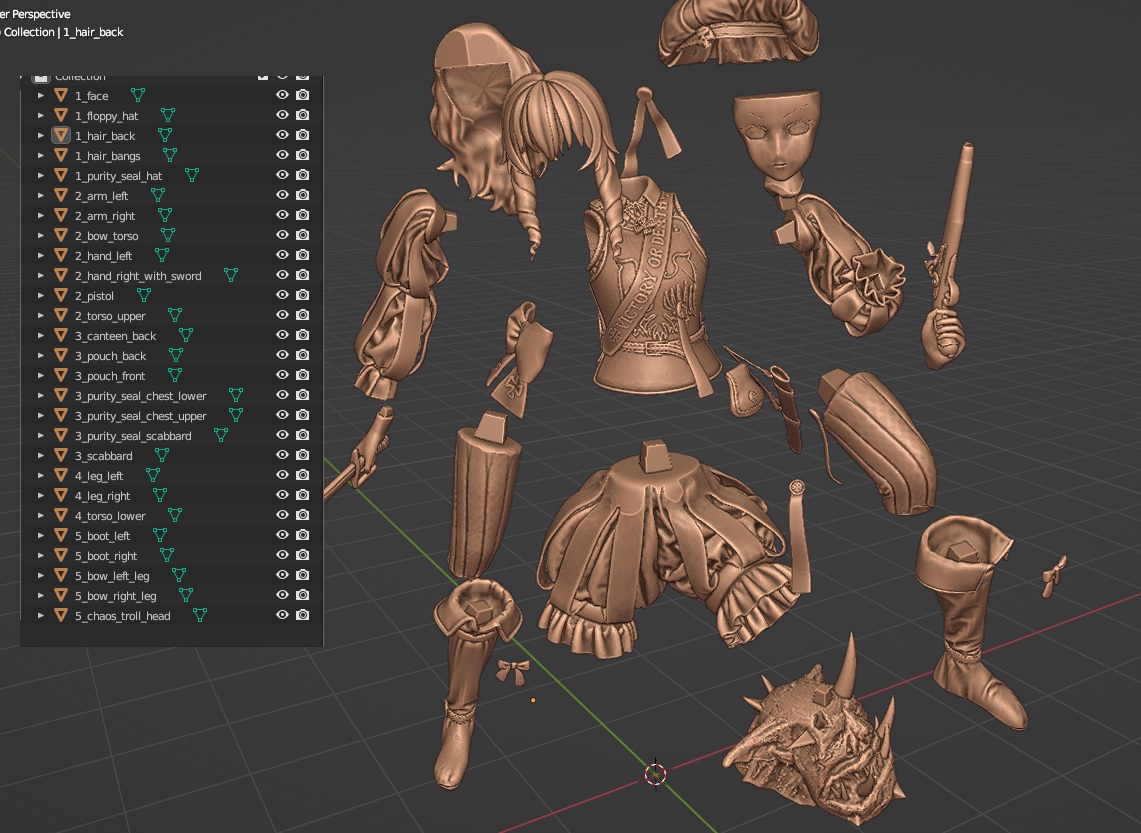Expand the 4_leg_left tree row

coord(41,475)
